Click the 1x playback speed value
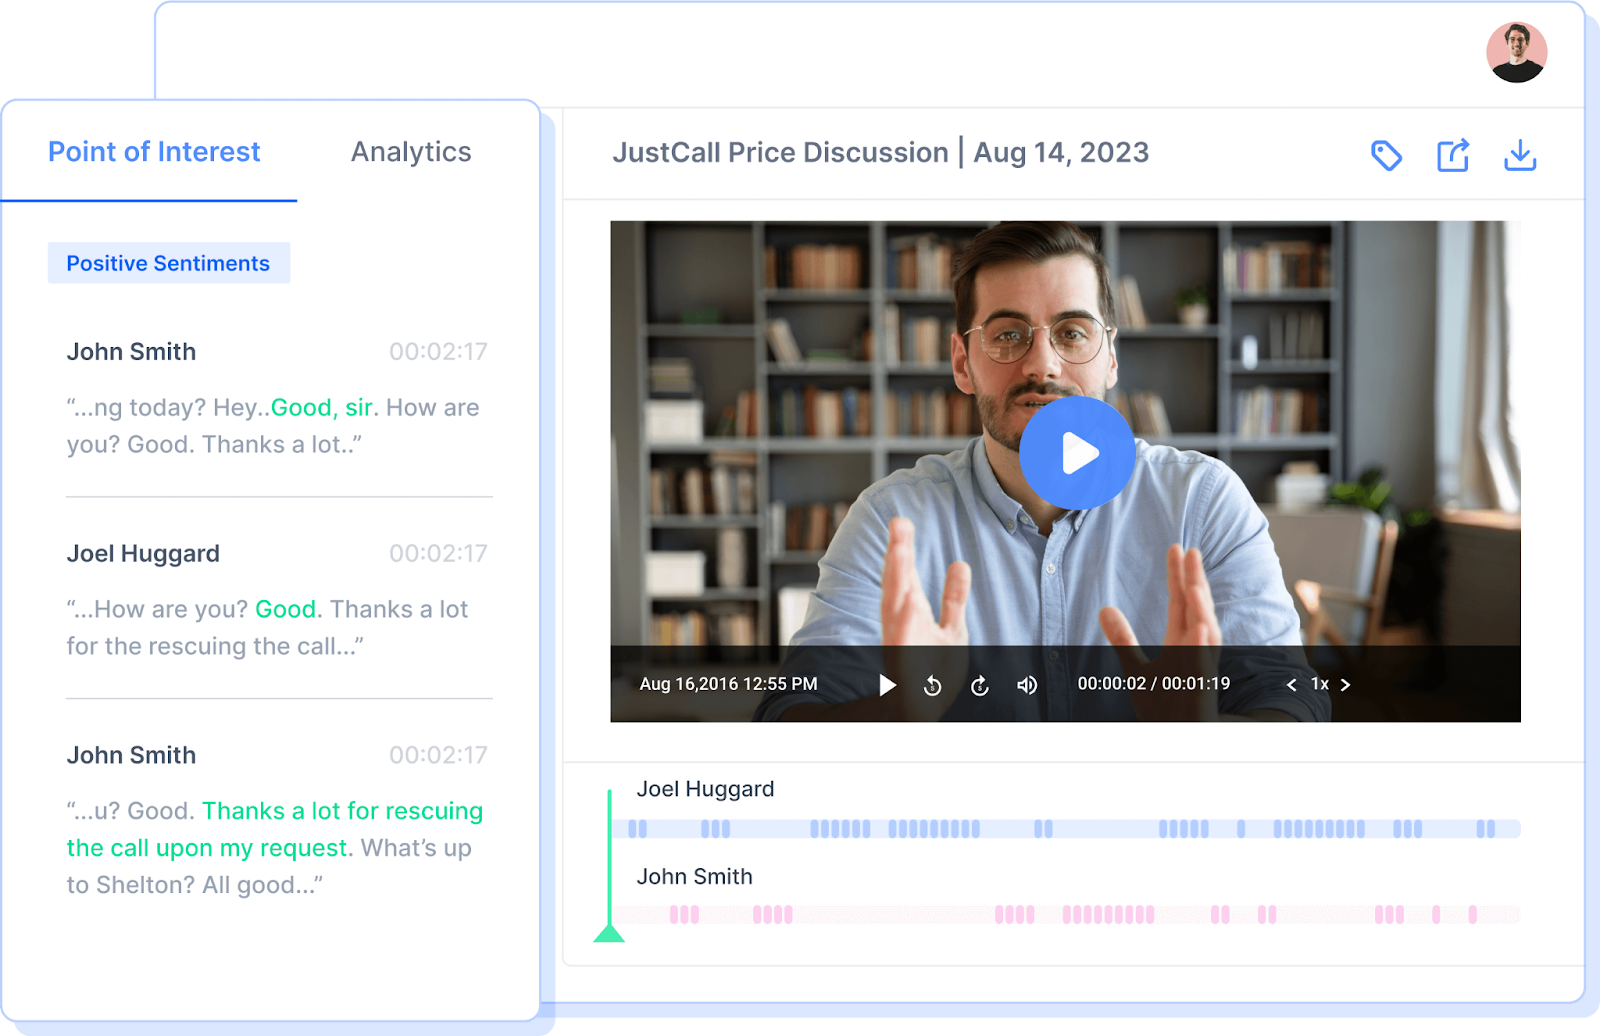This screenshot has width=1600, height=1036. pyautogui.click(x=1319, y=684)
